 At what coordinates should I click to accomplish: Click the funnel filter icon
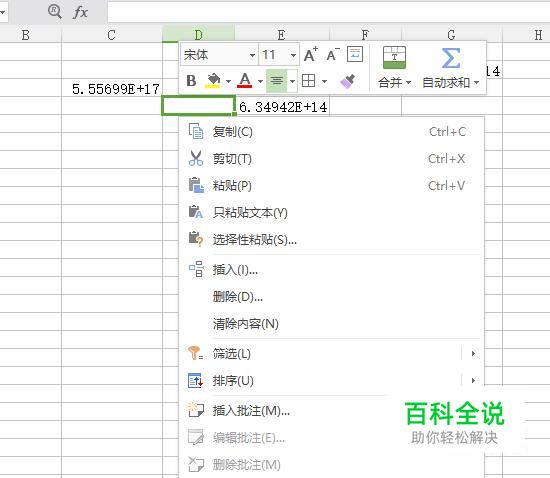[x=195, y=353]
